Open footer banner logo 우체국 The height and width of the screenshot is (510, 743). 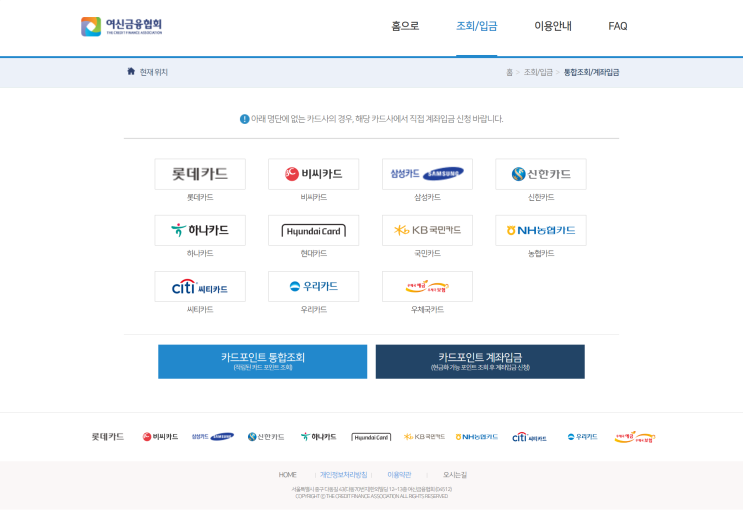(x=635, y=437)
